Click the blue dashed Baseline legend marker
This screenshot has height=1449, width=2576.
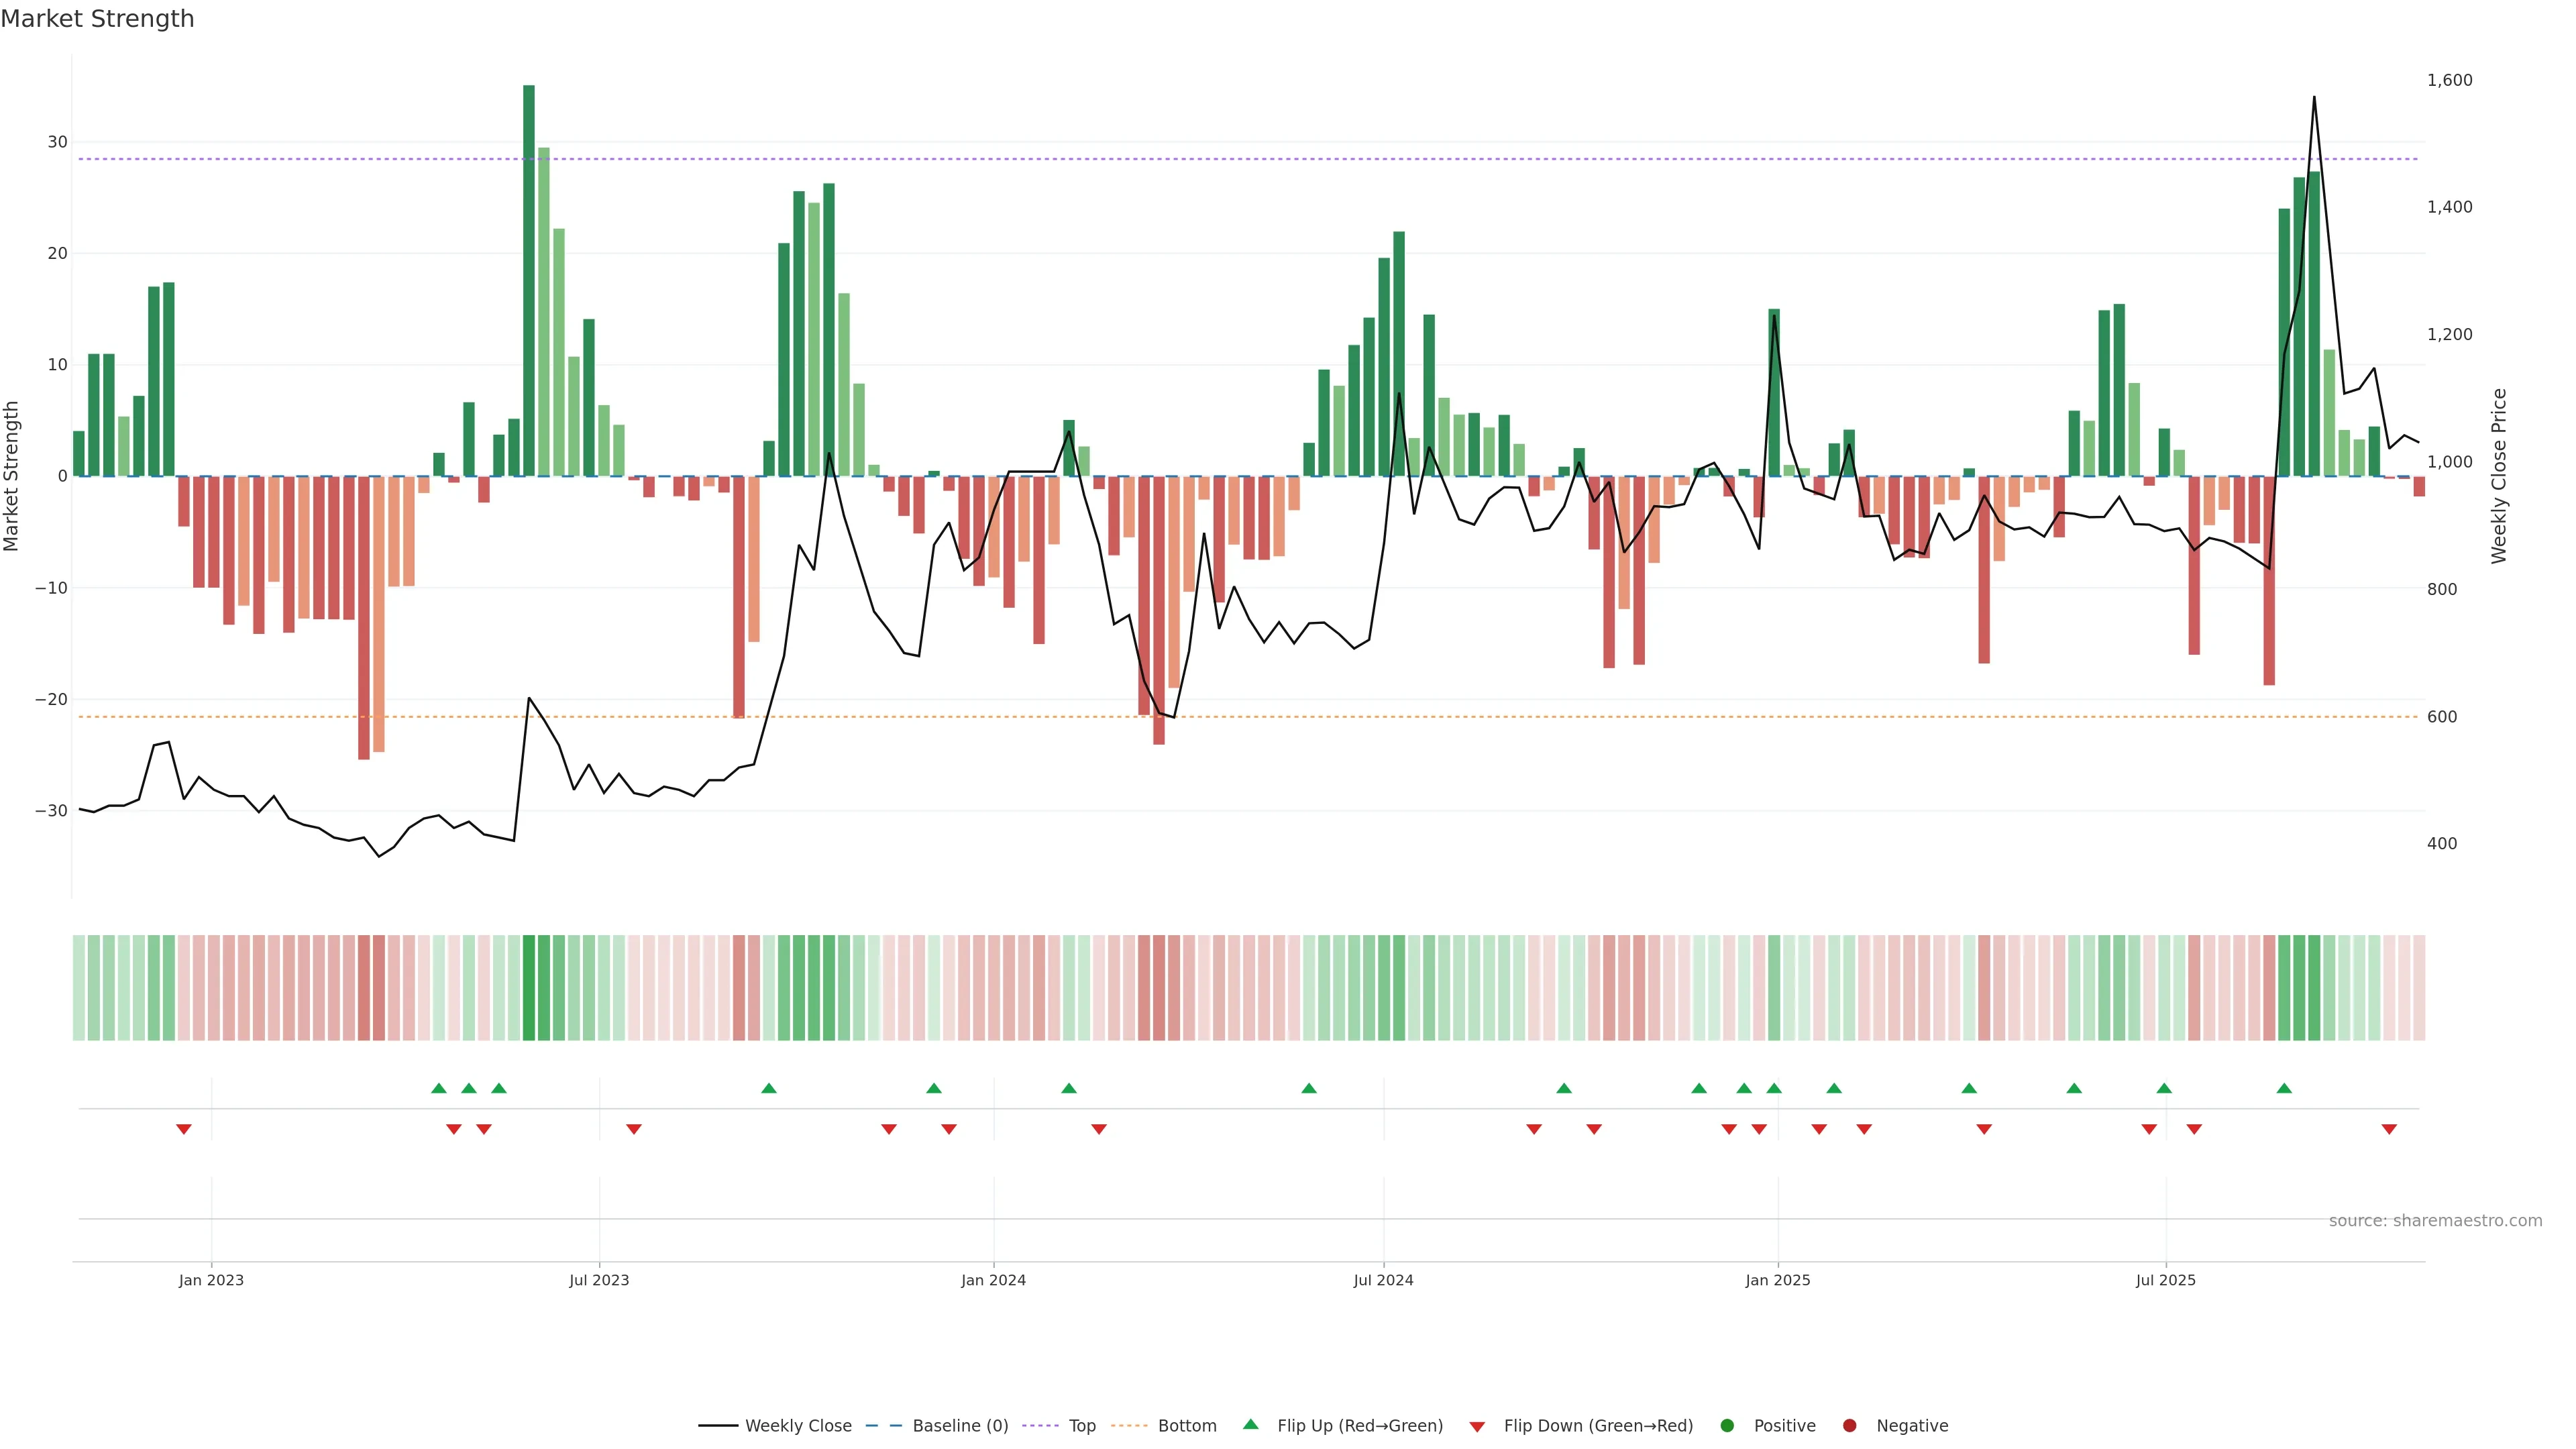point(883,1425)
